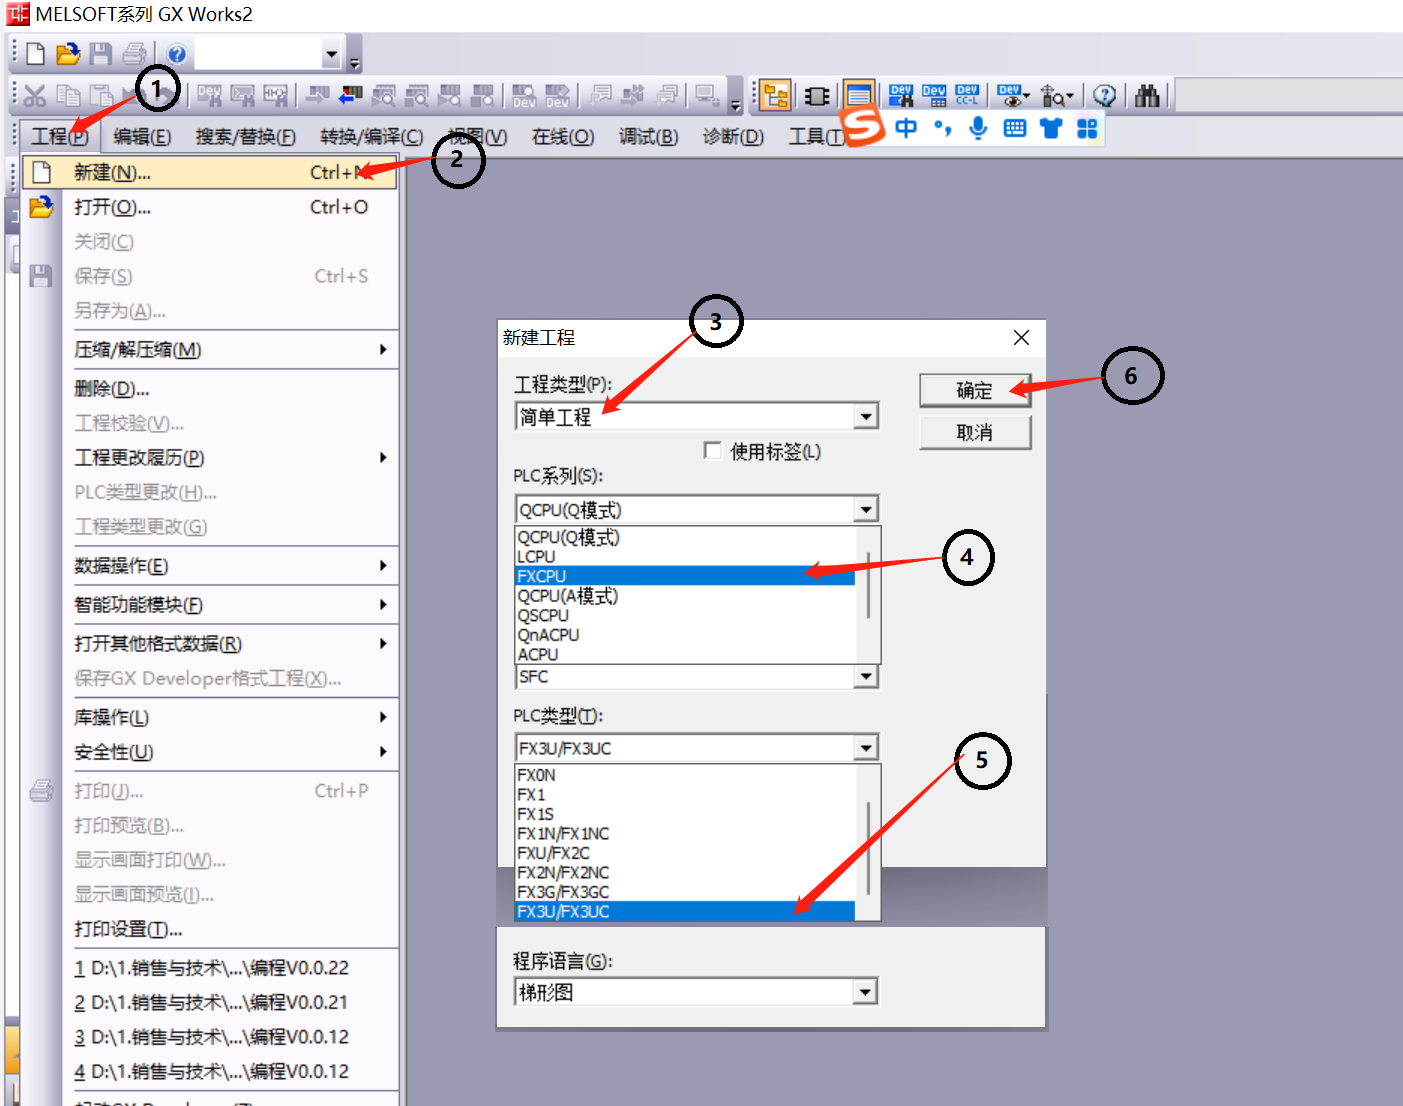Open the 转换/编译 menu

click(371, 136)
